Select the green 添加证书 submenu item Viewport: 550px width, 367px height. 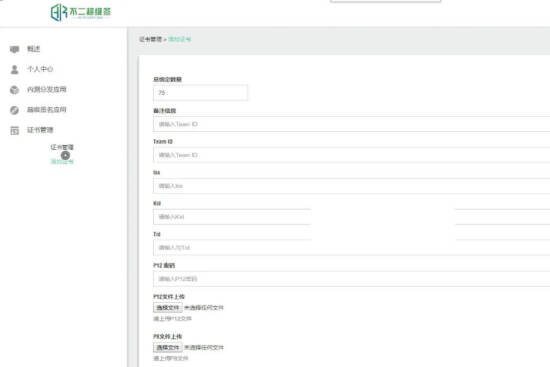pyautogui.click(x=62, y=161)
